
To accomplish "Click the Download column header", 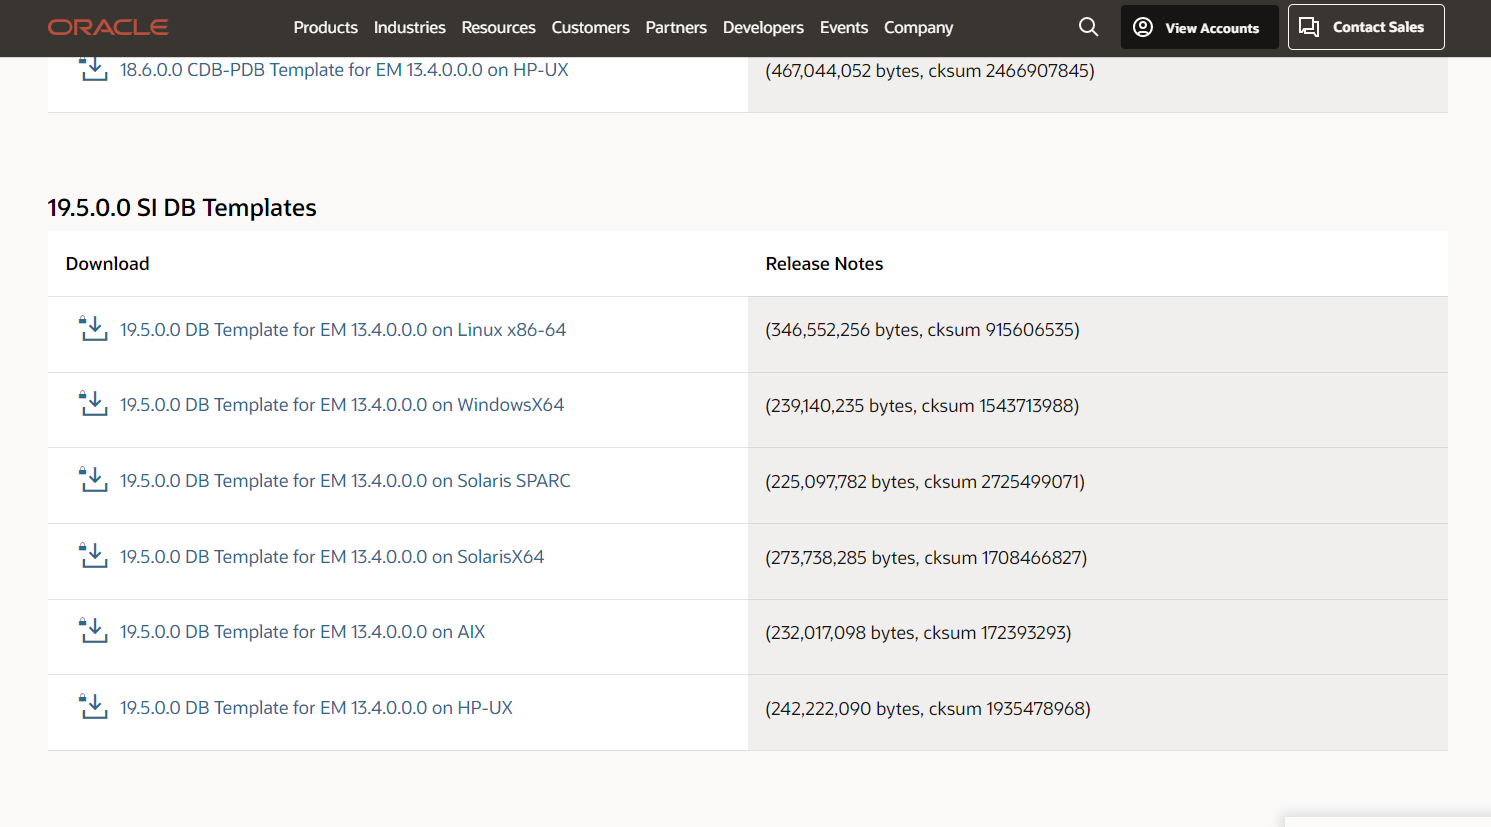I will 107,264.
